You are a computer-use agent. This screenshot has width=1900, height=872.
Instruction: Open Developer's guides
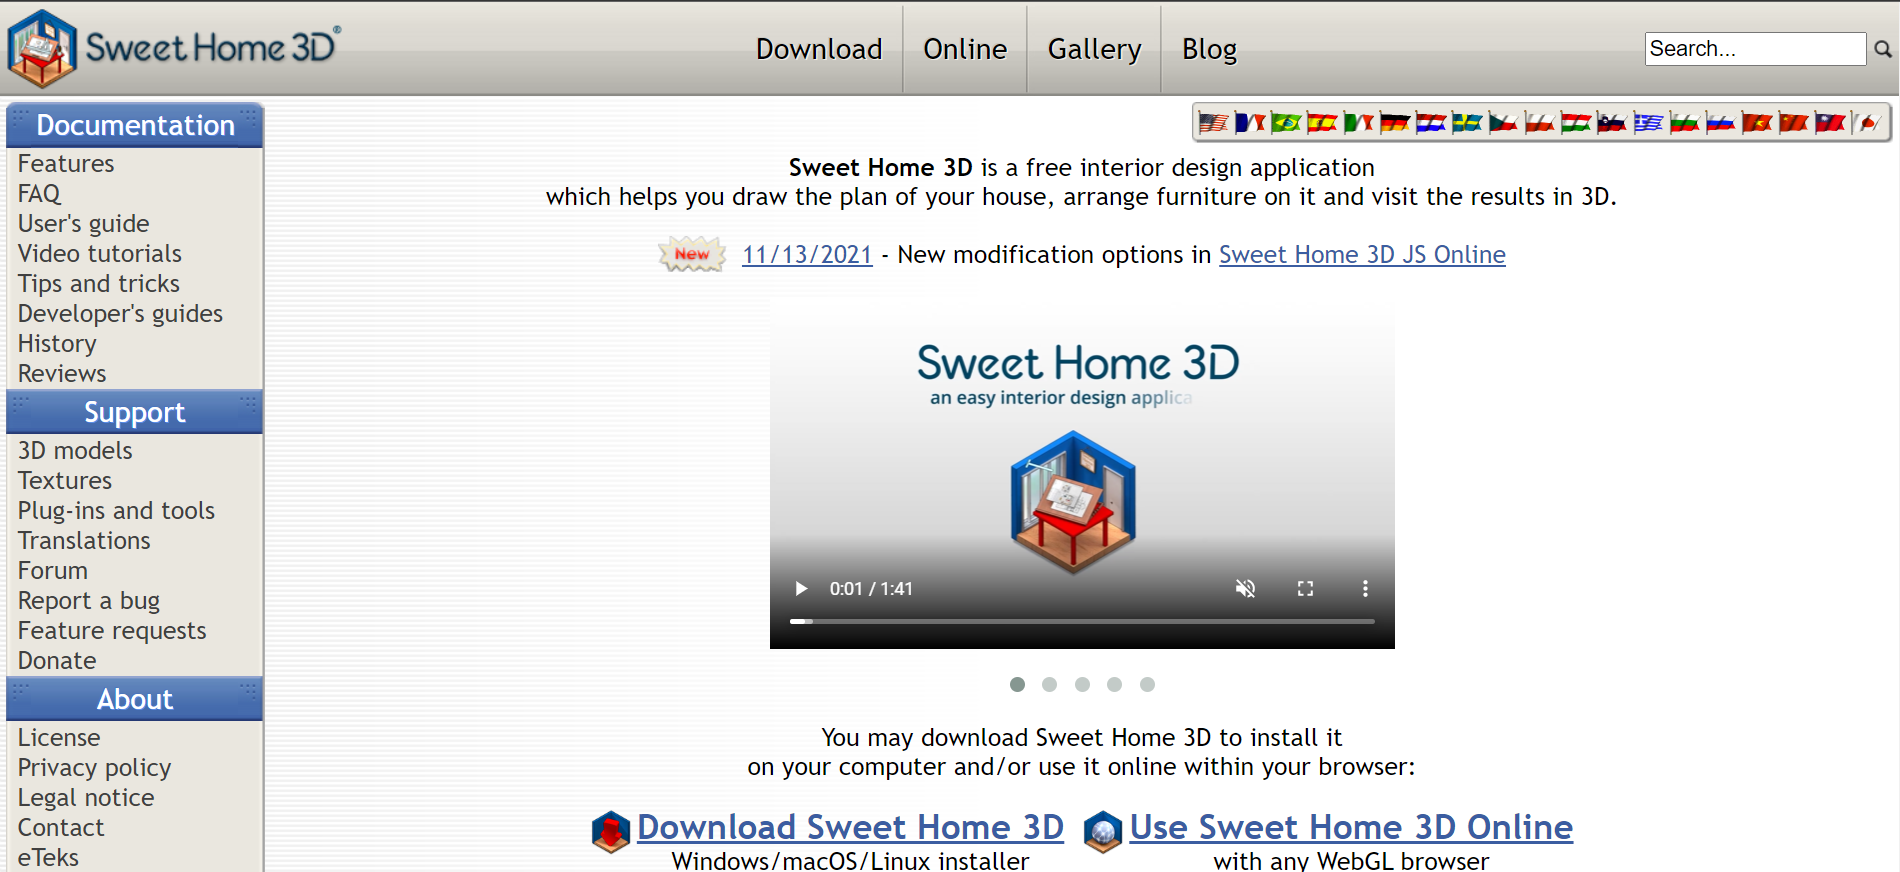coord(120,313)
